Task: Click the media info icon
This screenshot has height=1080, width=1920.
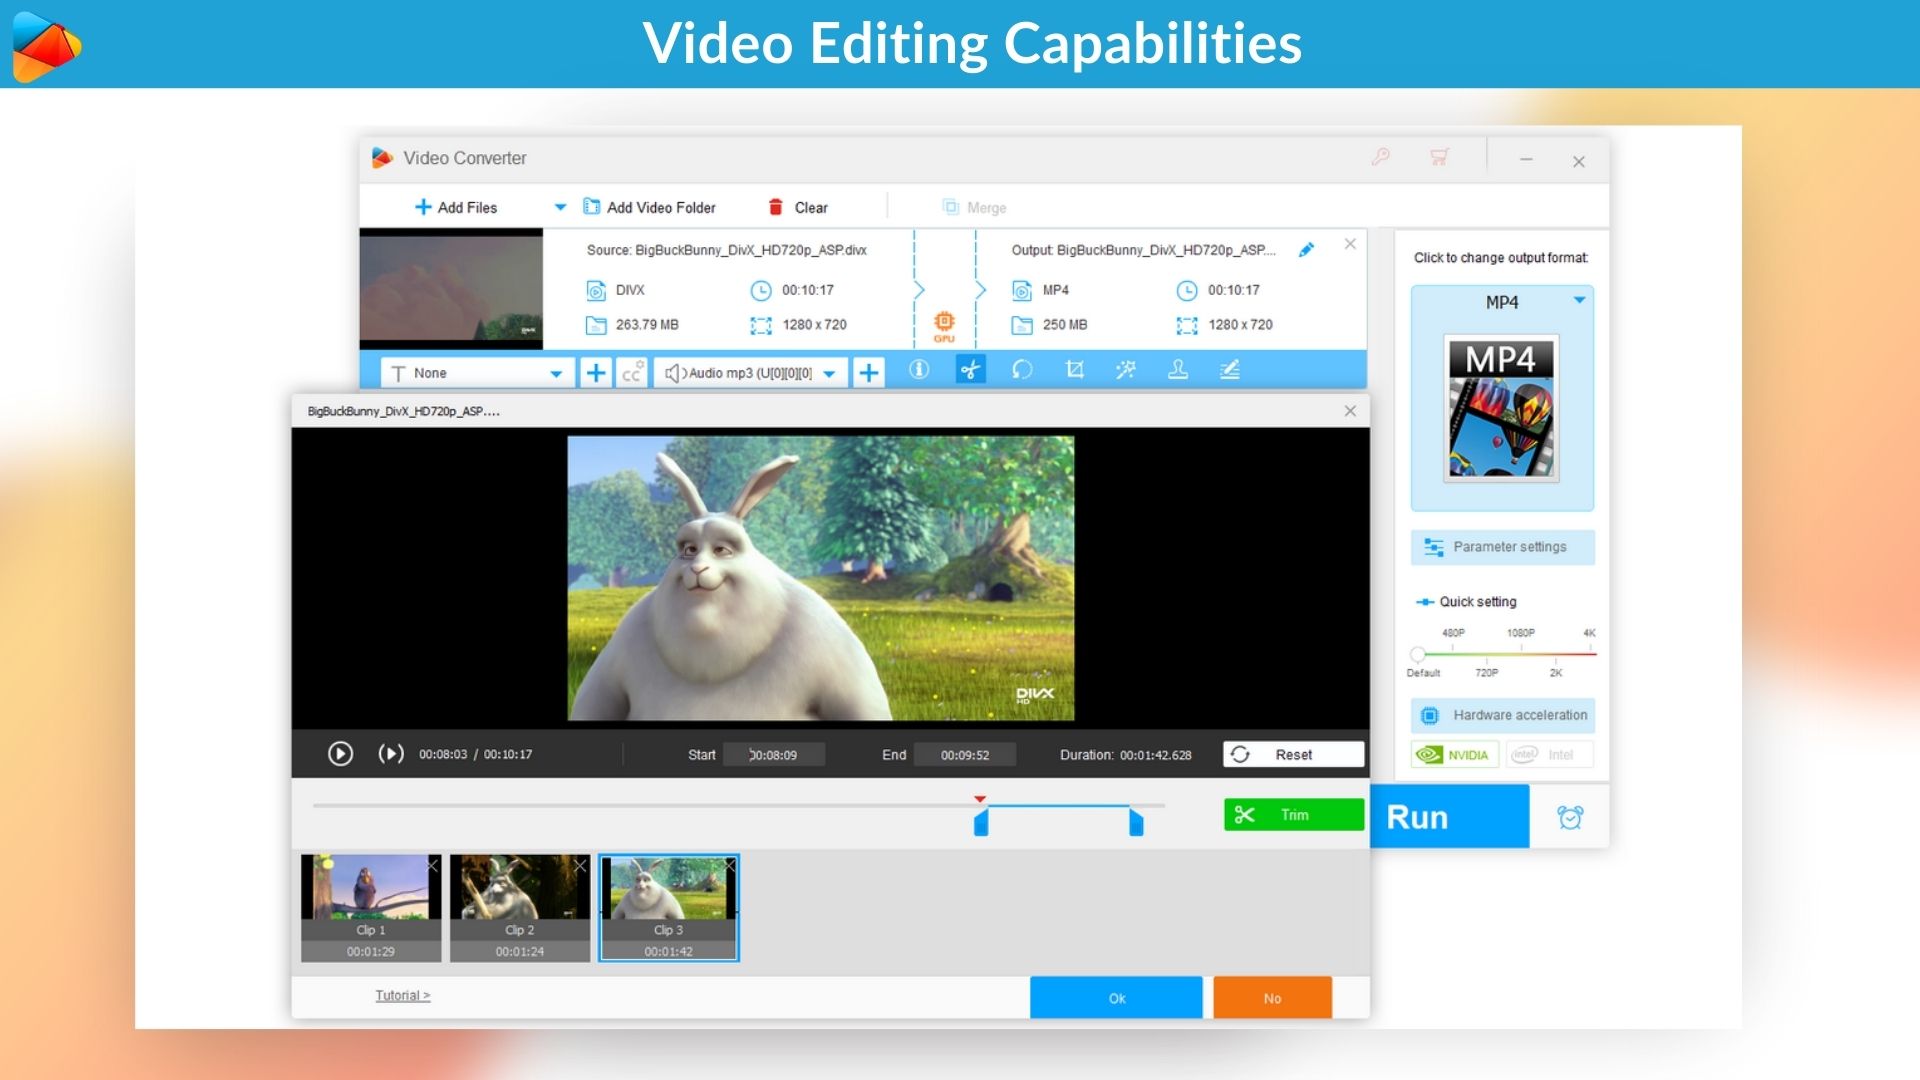Action: pyautogui.click(x=918, y=371)
